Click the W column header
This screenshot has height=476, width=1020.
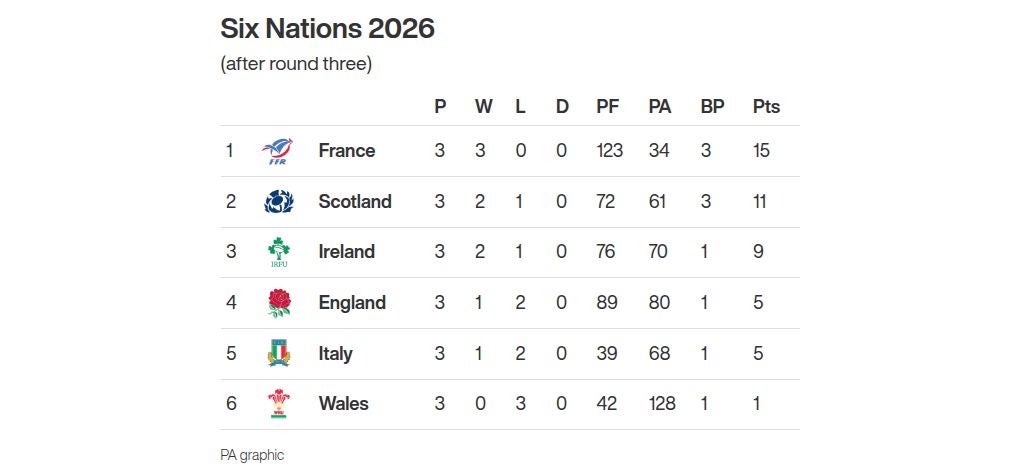483,106
